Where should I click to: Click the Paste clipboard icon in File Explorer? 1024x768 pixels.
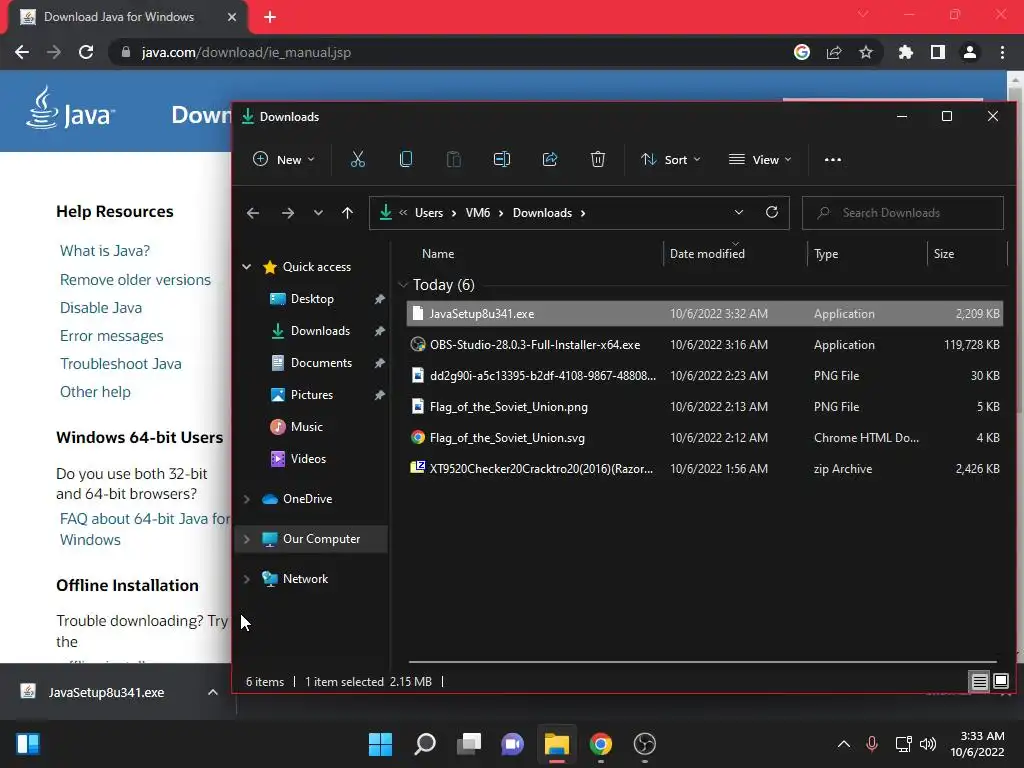pos(453,159)
